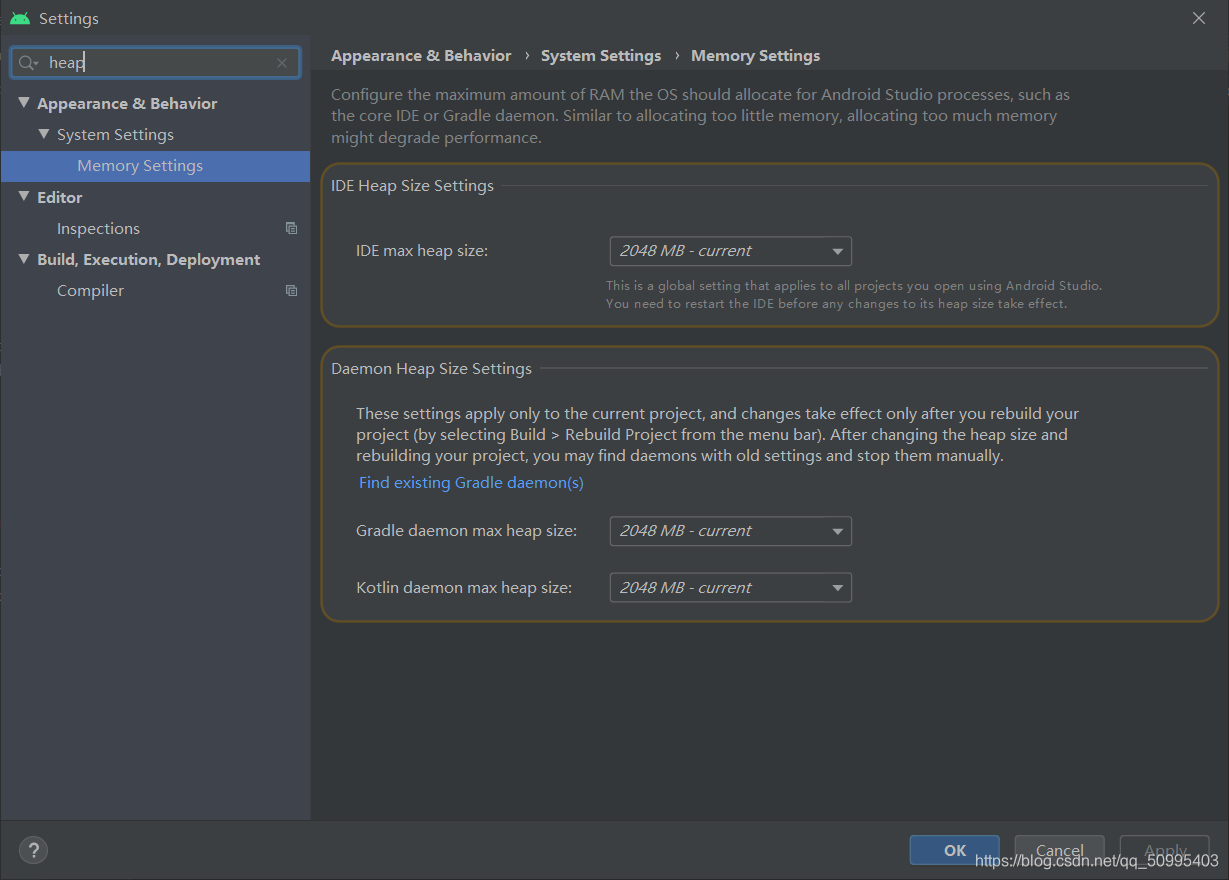Click the 'IDE max heap size:' label
This screenshot has height=880, width=1229.
(422, 251)
